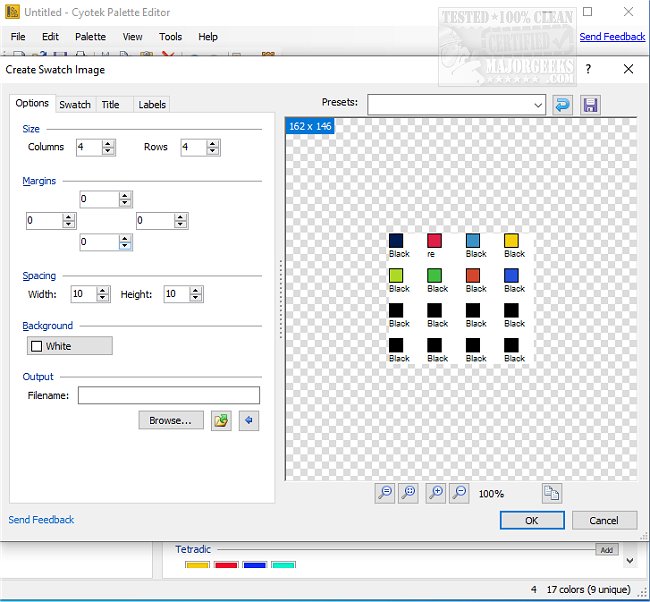Decrease the Rows value
The width and height of the screenshot is (650, 602).
[x=213, y=151]
